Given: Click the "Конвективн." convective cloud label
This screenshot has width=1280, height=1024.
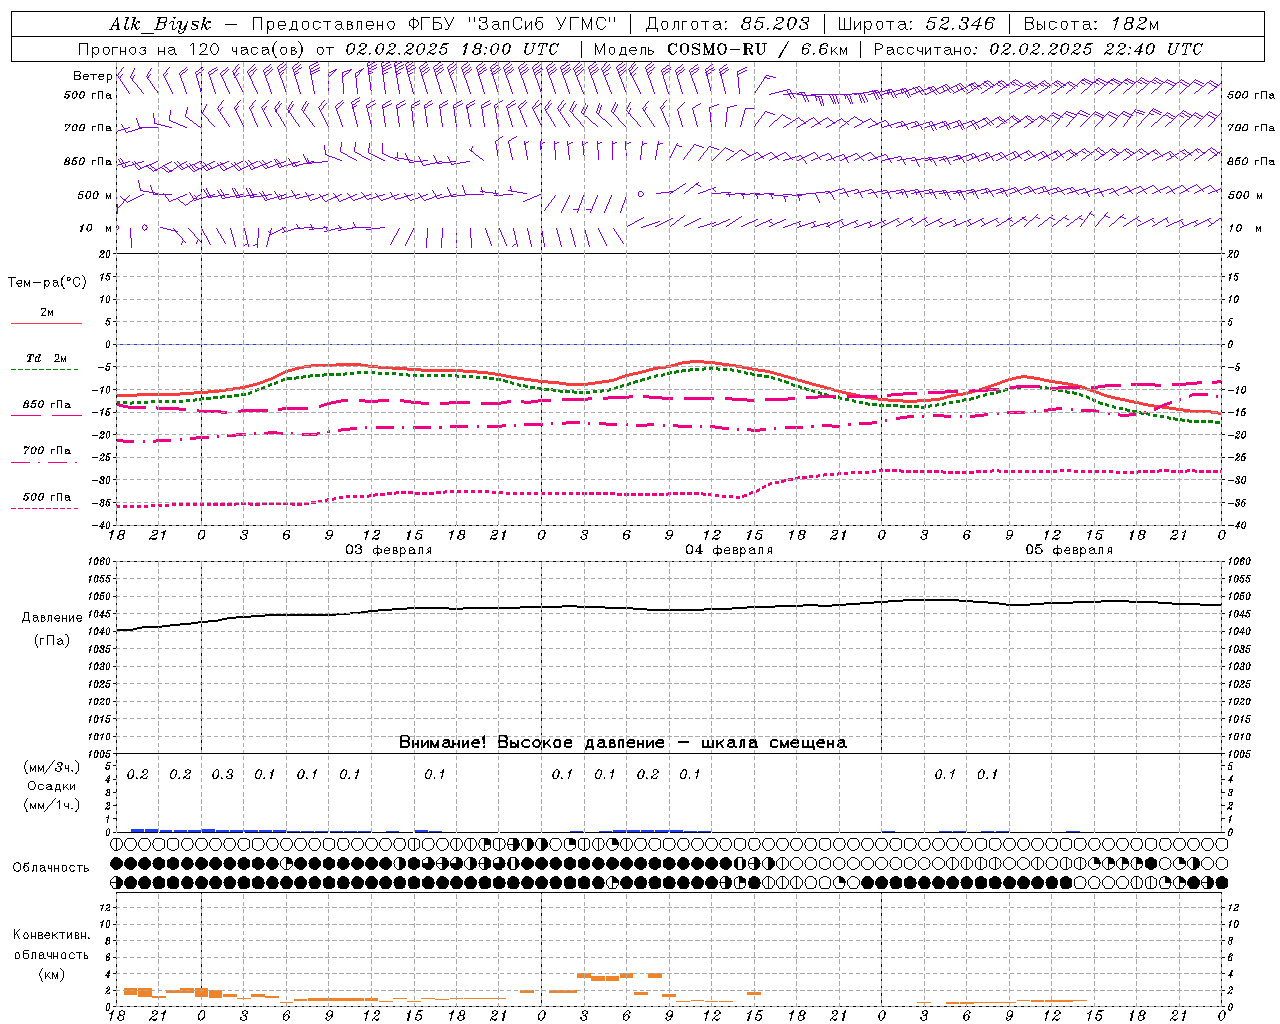Looking at the screenshot, I should [51, 935].
